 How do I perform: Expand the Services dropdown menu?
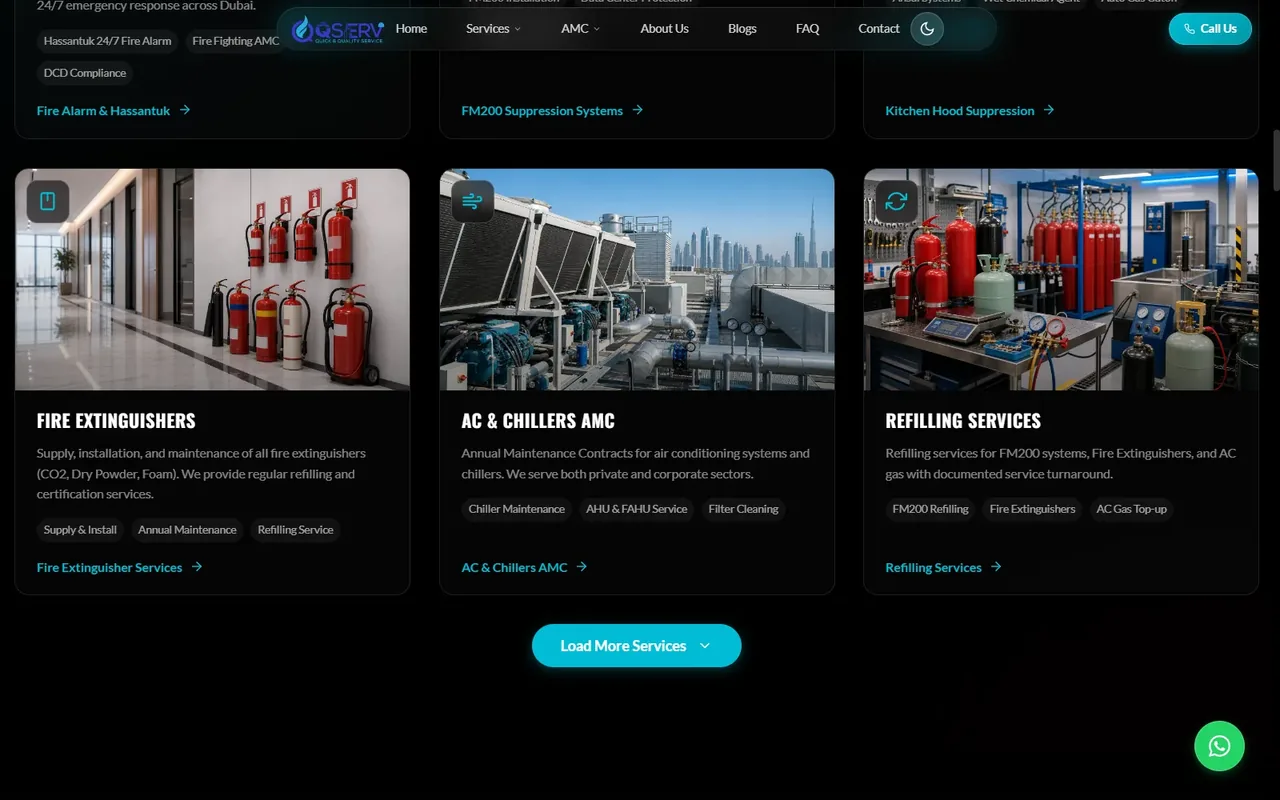tap(493, 29)
